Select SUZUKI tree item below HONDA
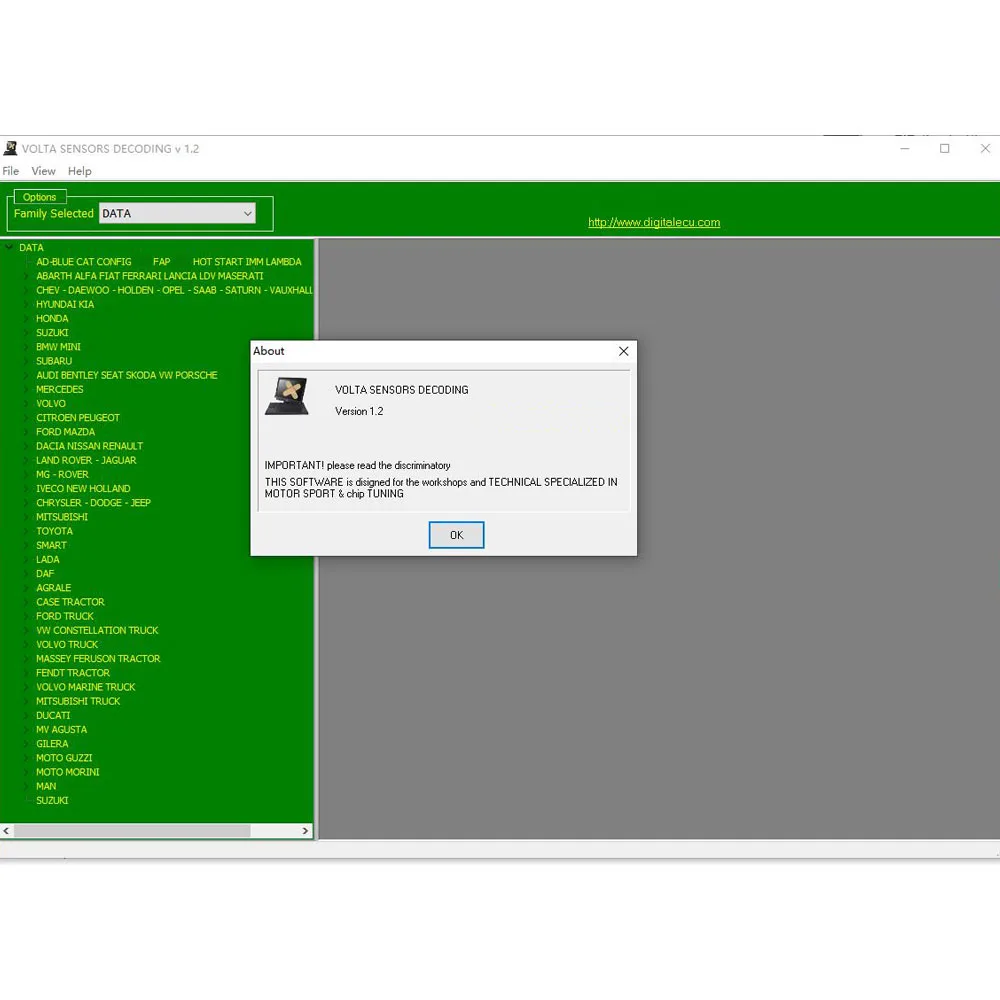 pos(52,332)
